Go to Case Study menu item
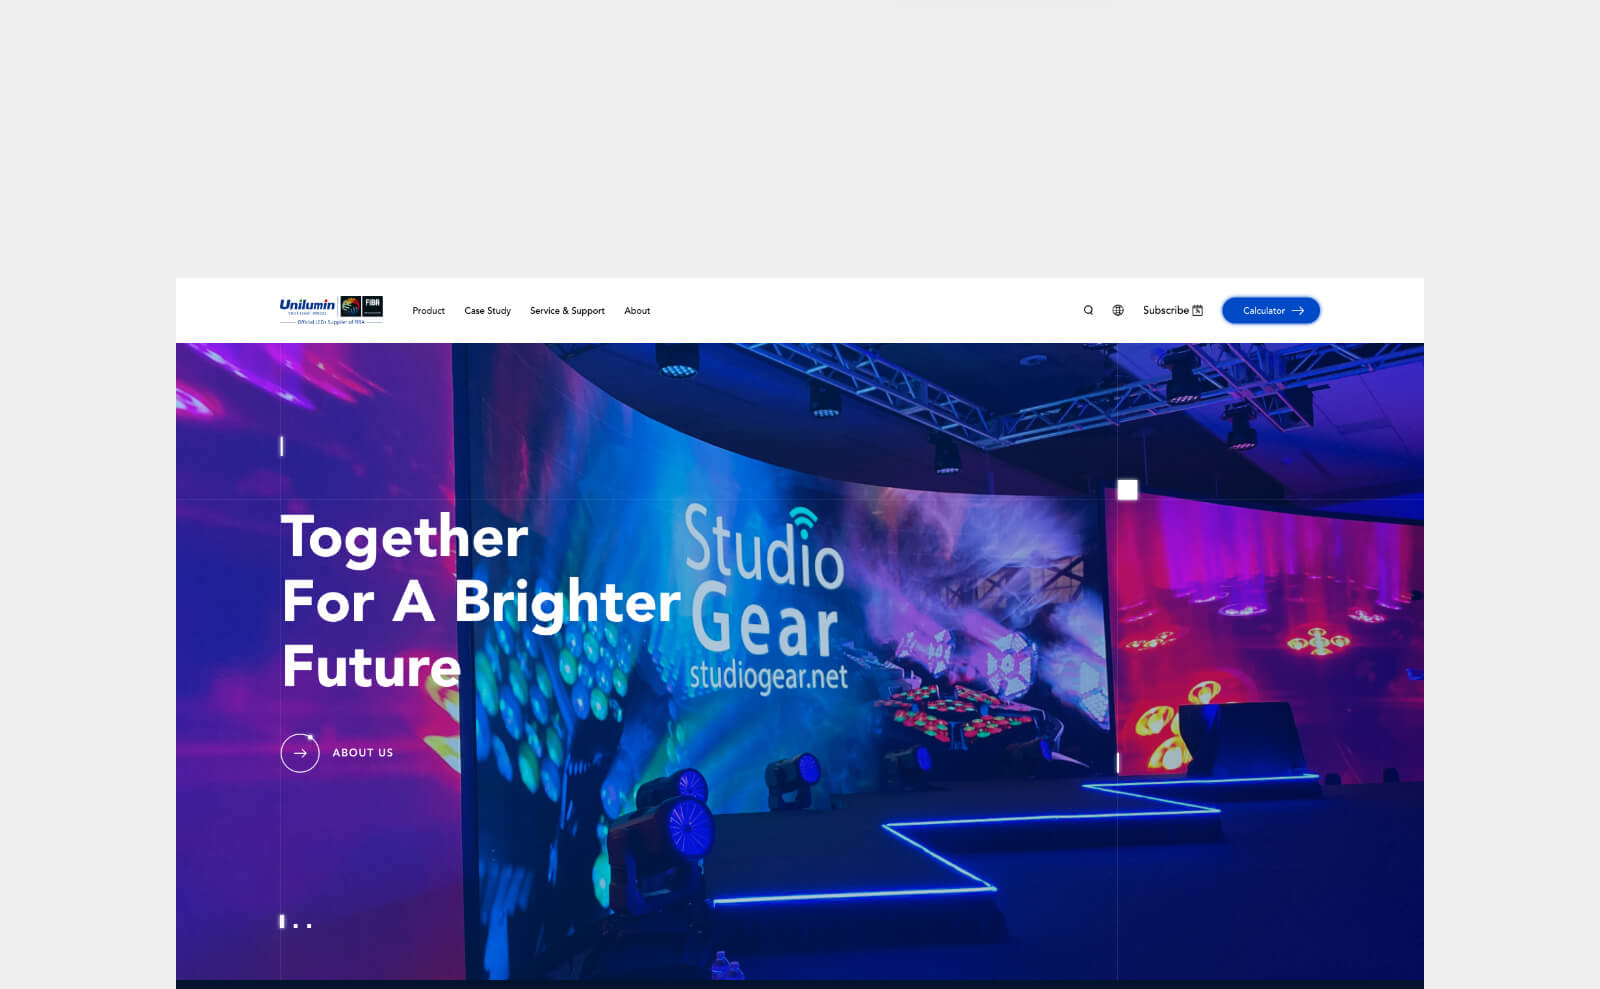This screenshot has width=1600, height=989. [487, 311]
